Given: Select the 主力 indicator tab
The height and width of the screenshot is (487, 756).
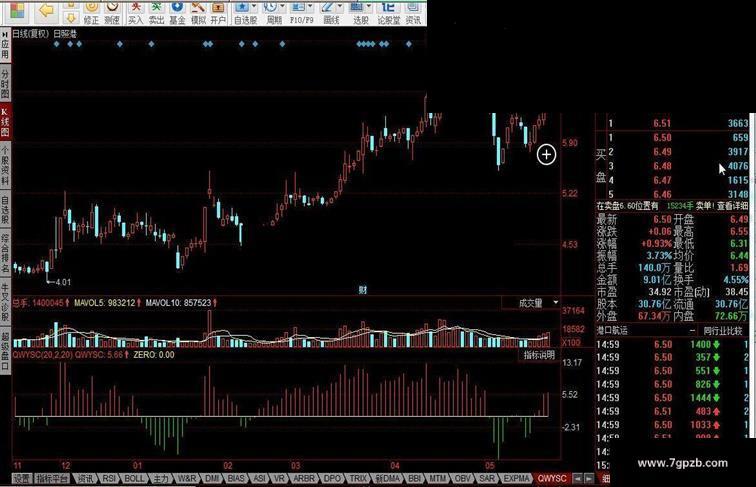Looking at the screenshot, I should pos(161,479).
